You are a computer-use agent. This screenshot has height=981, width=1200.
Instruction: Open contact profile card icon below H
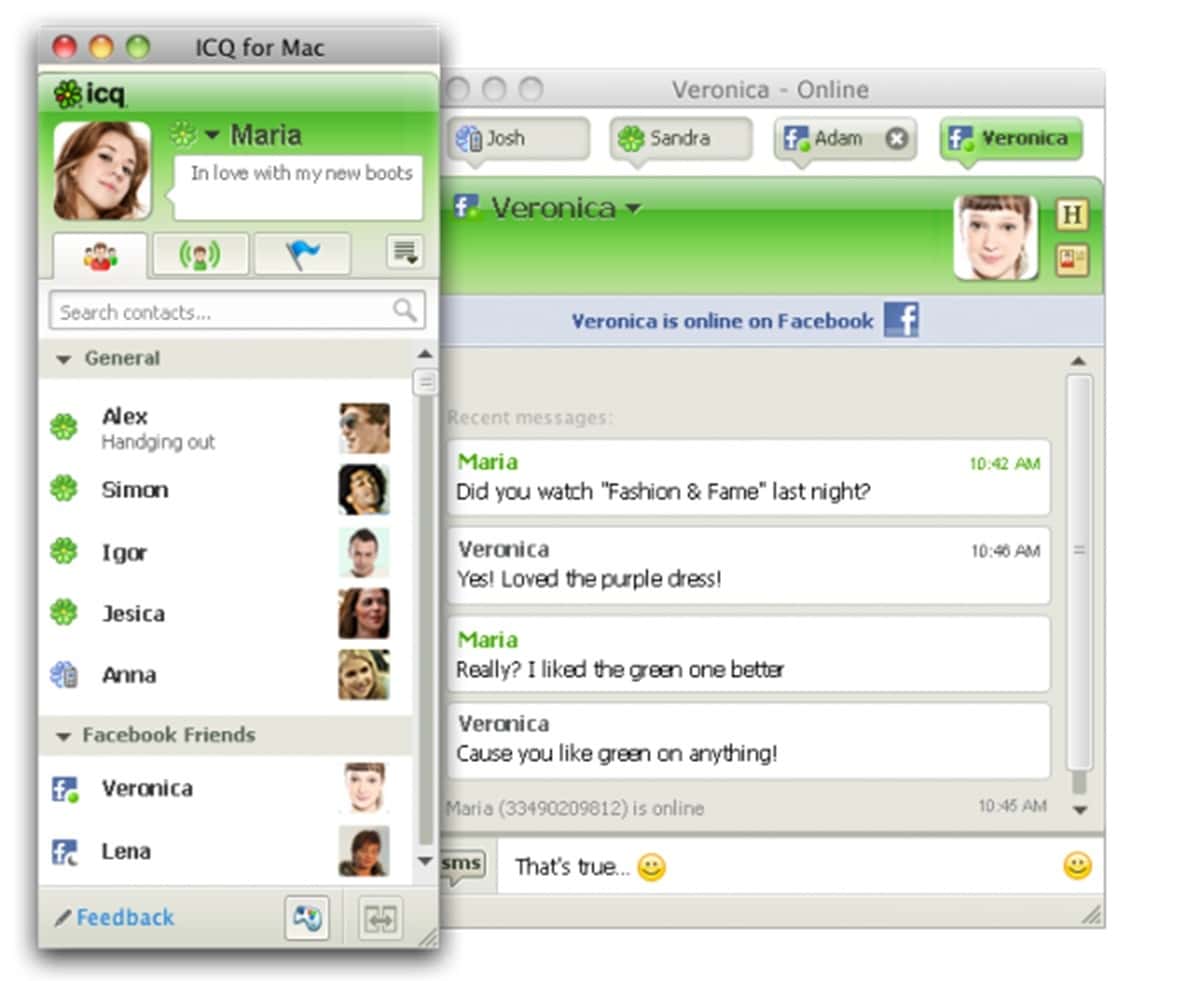[x=1072, y=261]
